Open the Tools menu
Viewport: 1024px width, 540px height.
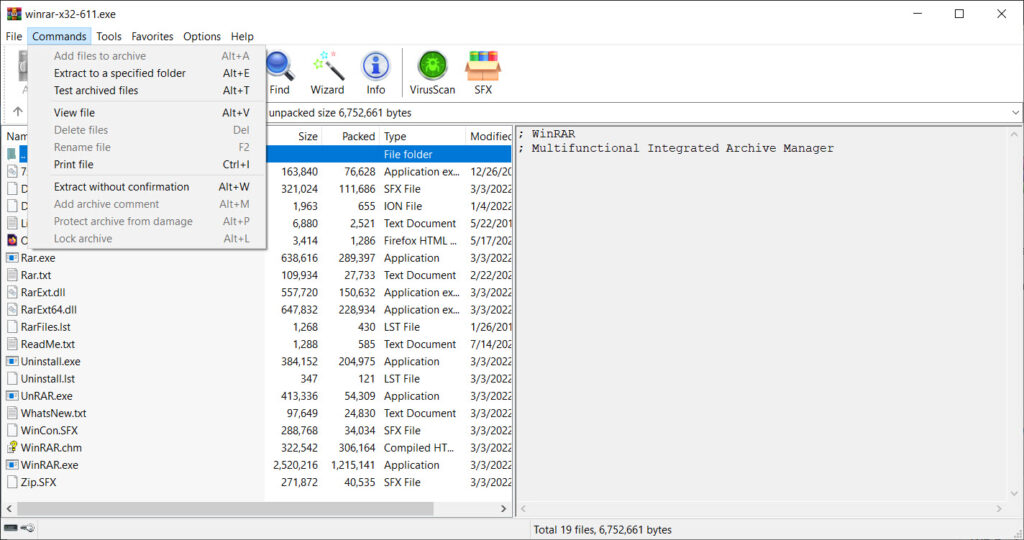(x=109, y=36)
